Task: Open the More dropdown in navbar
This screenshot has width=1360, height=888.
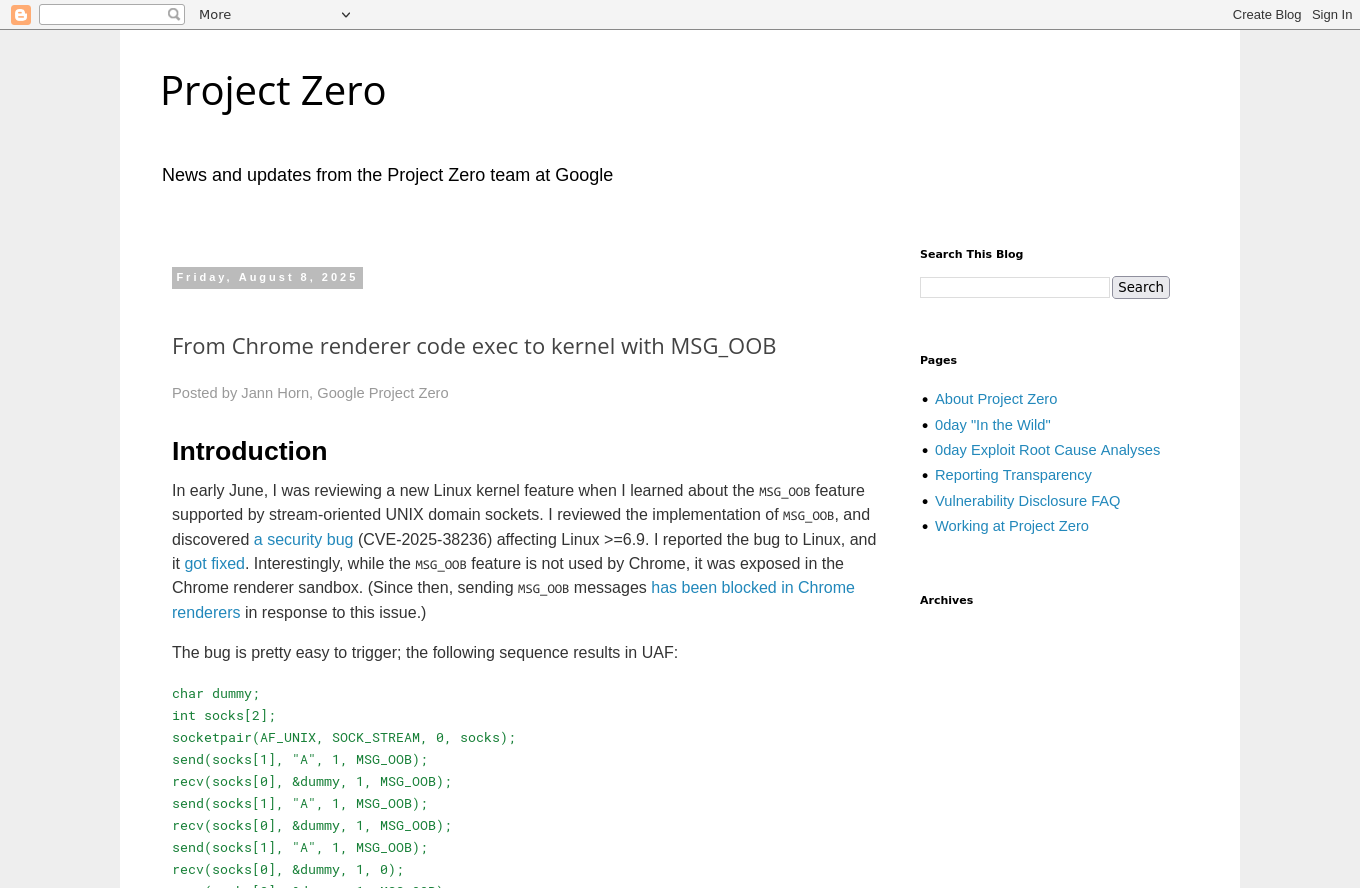Action: tap(275, 14)
